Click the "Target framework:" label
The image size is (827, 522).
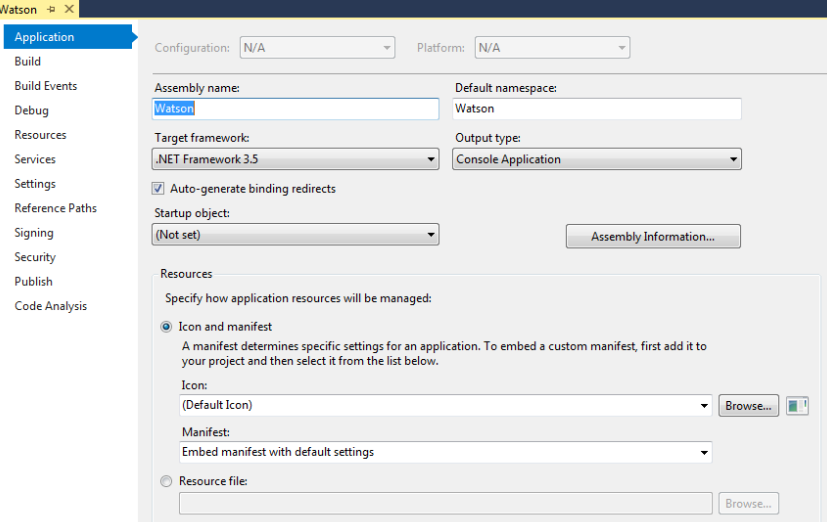click(201, 138)
